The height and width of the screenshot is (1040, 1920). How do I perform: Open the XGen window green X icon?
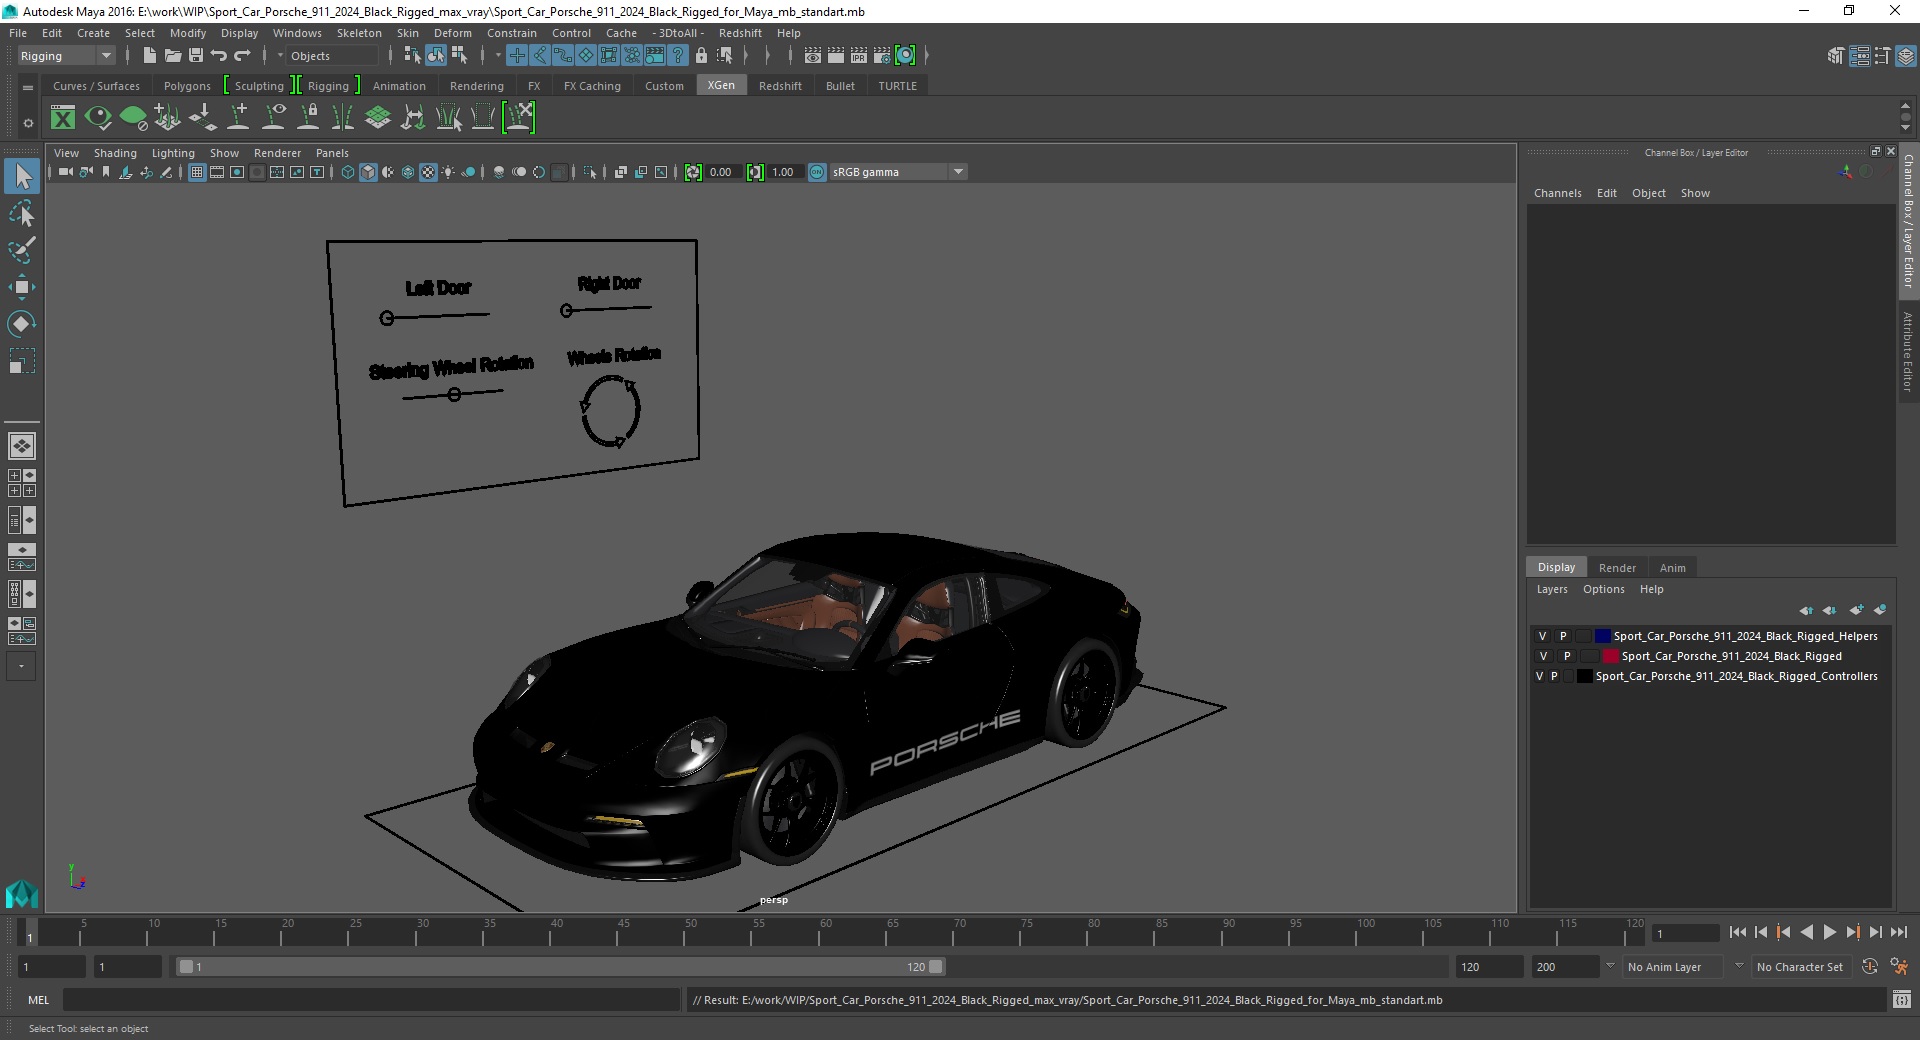click(x=63, y=118)
